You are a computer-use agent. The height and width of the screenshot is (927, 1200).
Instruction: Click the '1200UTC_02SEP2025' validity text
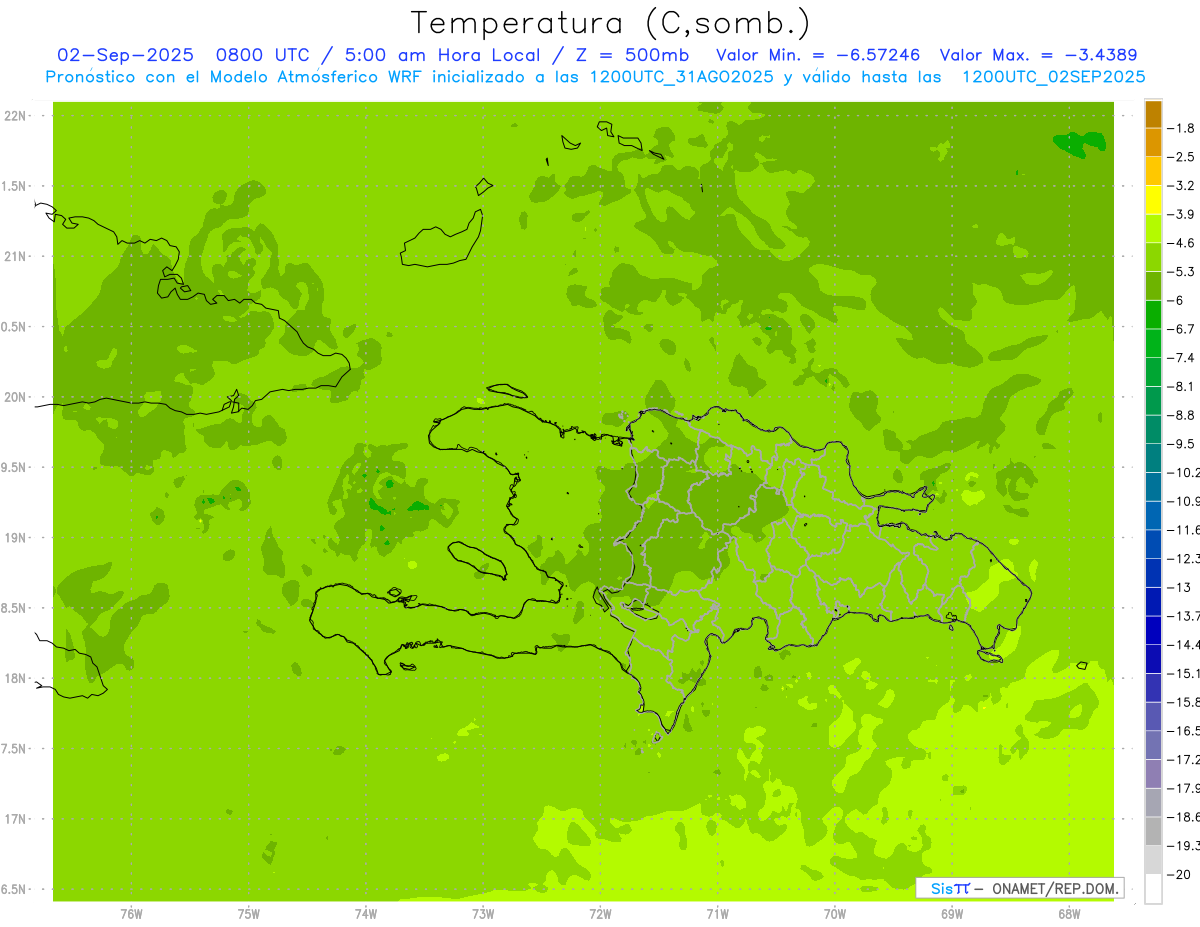coord(1053,77)
